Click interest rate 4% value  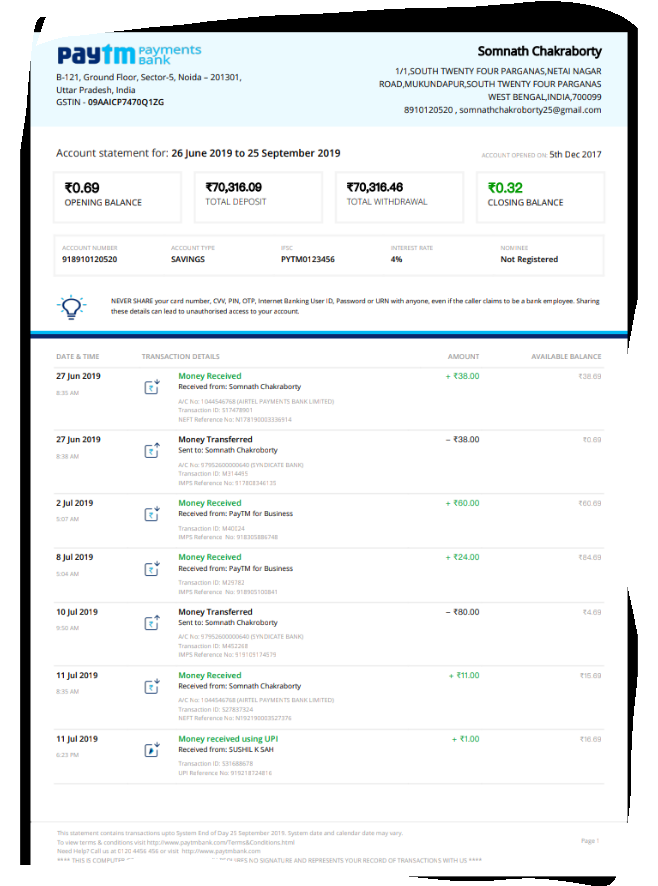tap(396, 259)
